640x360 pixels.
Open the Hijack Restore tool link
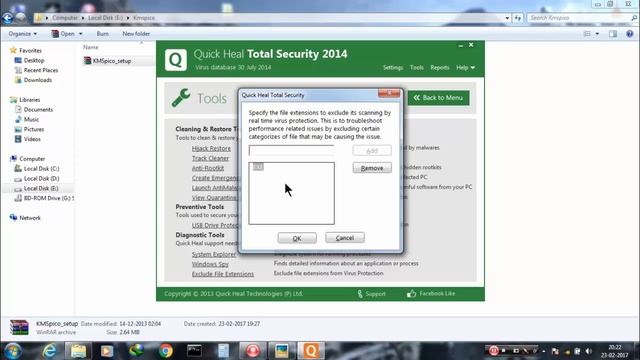tap(211, 148)
